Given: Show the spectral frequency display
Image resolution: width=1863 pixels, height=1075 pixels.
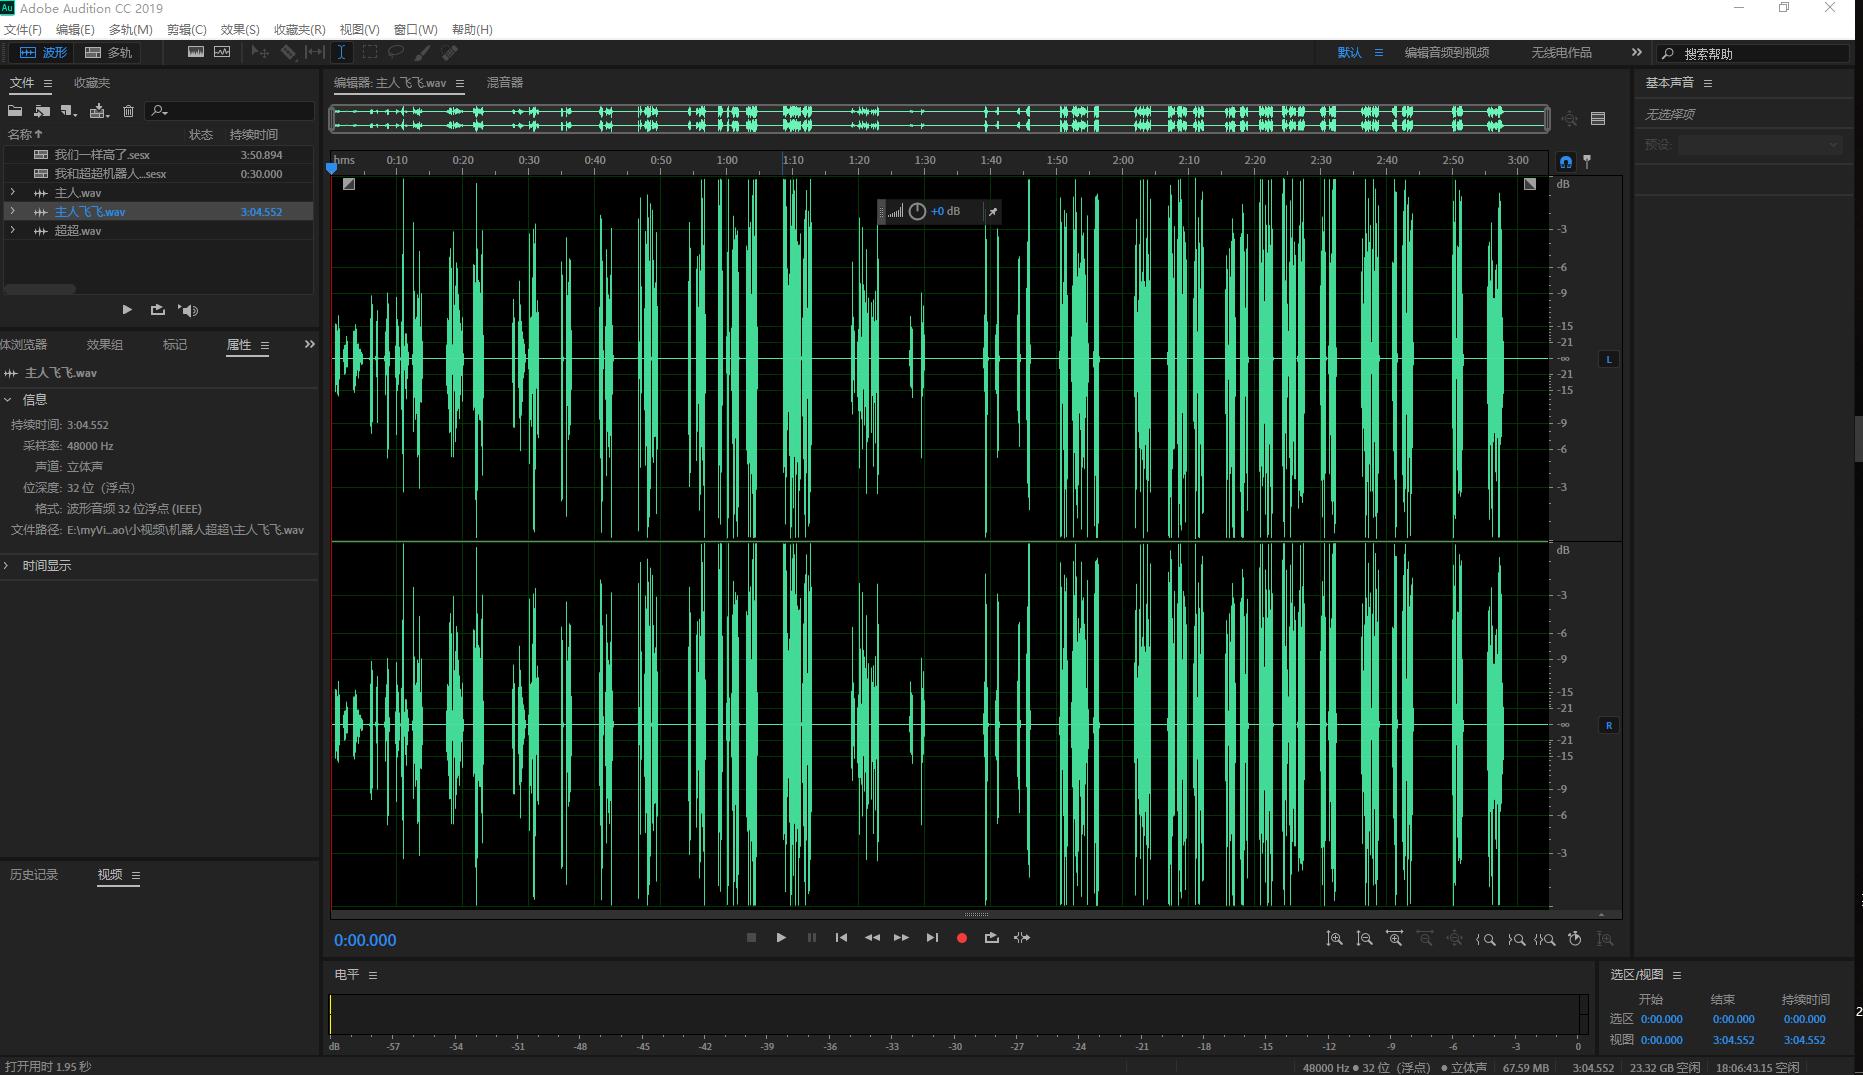Looking at the screenshot, I should coord(196,52).
